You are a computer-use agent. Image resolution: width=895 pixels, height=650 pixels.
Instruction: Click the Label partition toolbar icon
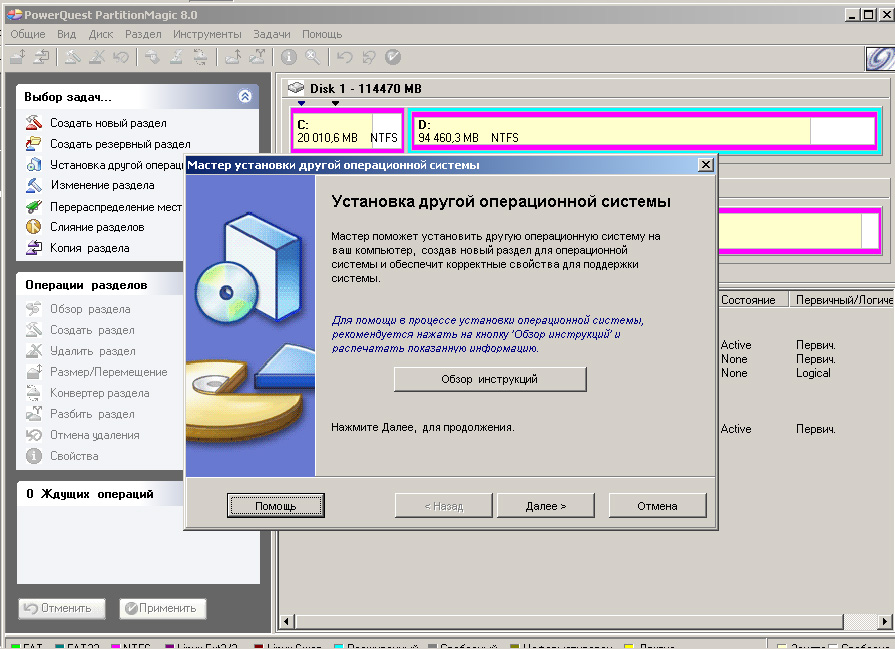click(x=152, y=56)
